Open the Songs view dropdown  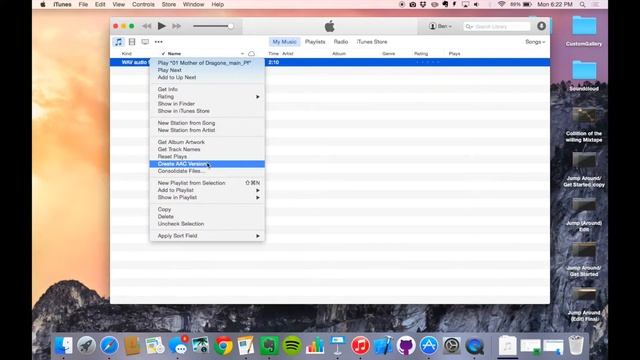coord(535,42)
